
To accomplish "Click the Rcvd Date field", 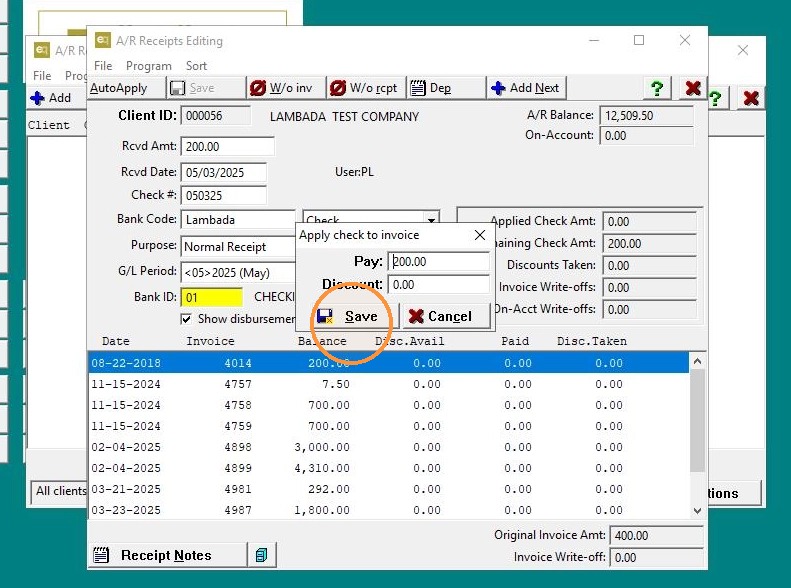I will click(x=223, y=172).
